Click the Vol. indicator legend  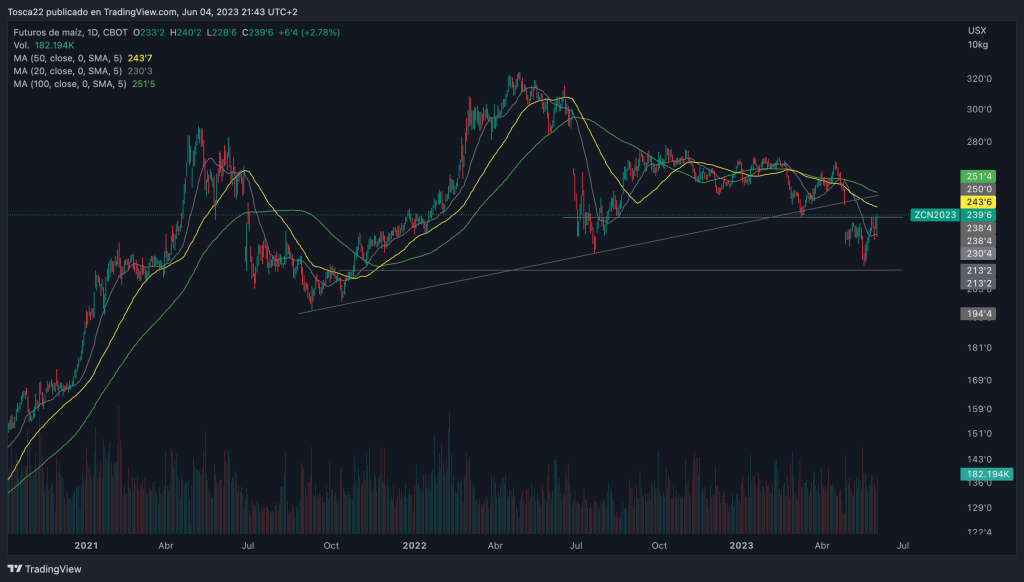point(22,46)
